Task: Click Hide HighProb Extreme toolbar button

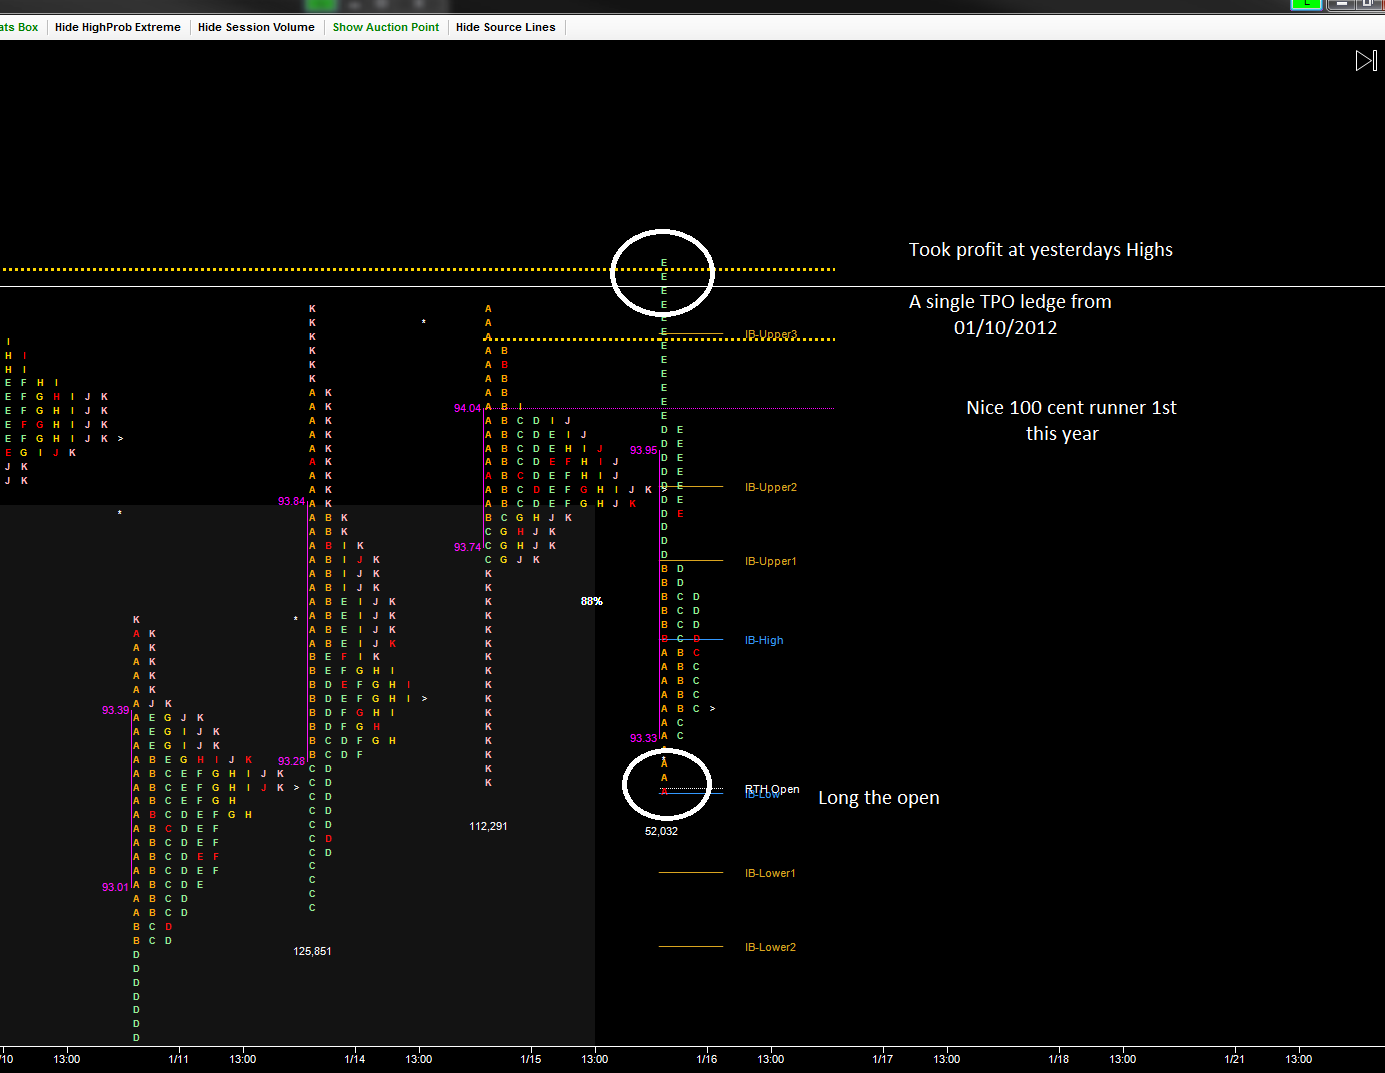Action: (118, 27)
